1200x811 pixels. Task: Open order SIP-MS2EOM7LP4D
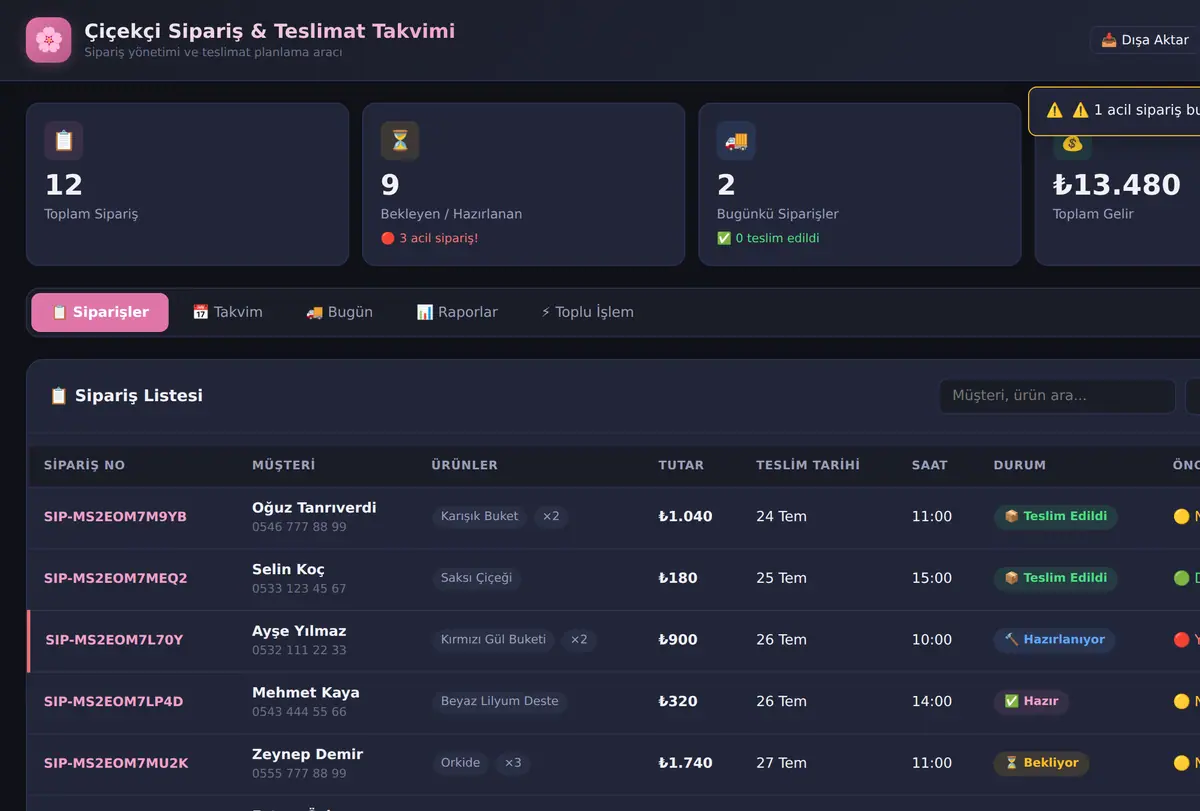(x=114, y=702)
